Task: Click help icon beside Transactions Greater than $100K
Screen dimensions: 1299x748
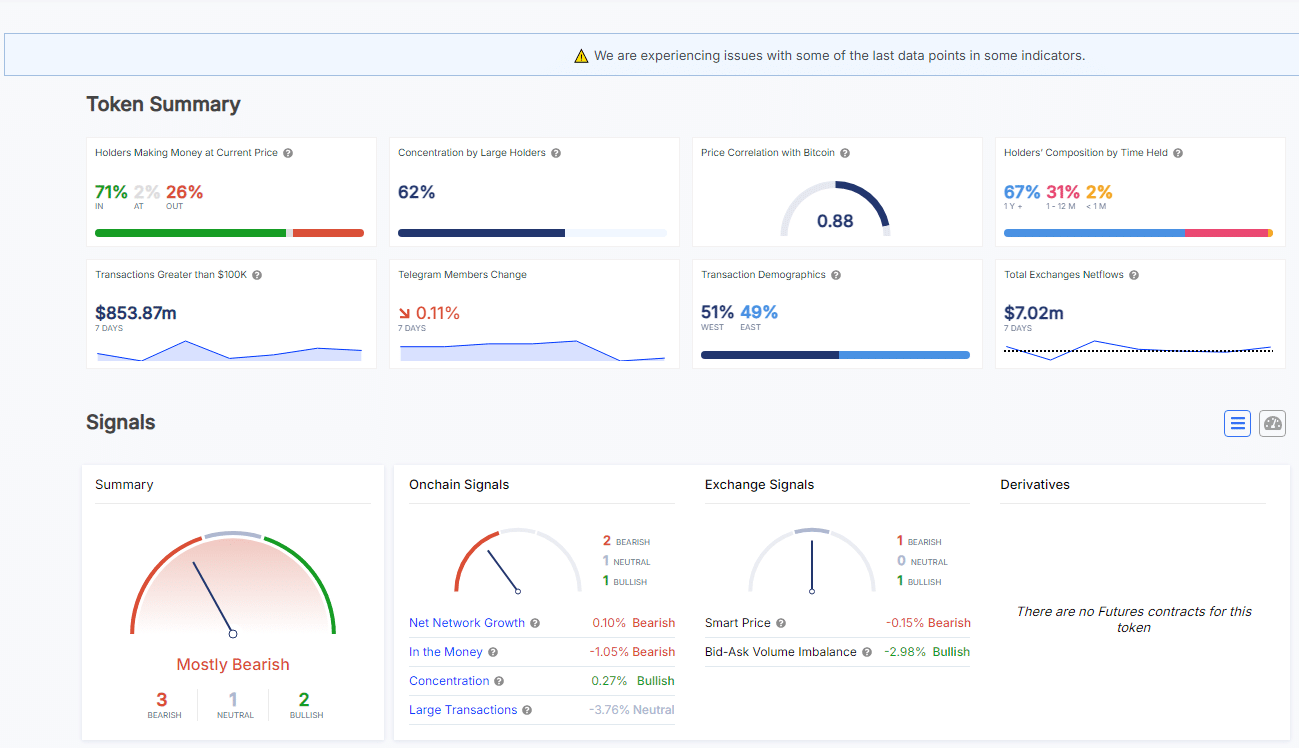Action: coord(257,275)
